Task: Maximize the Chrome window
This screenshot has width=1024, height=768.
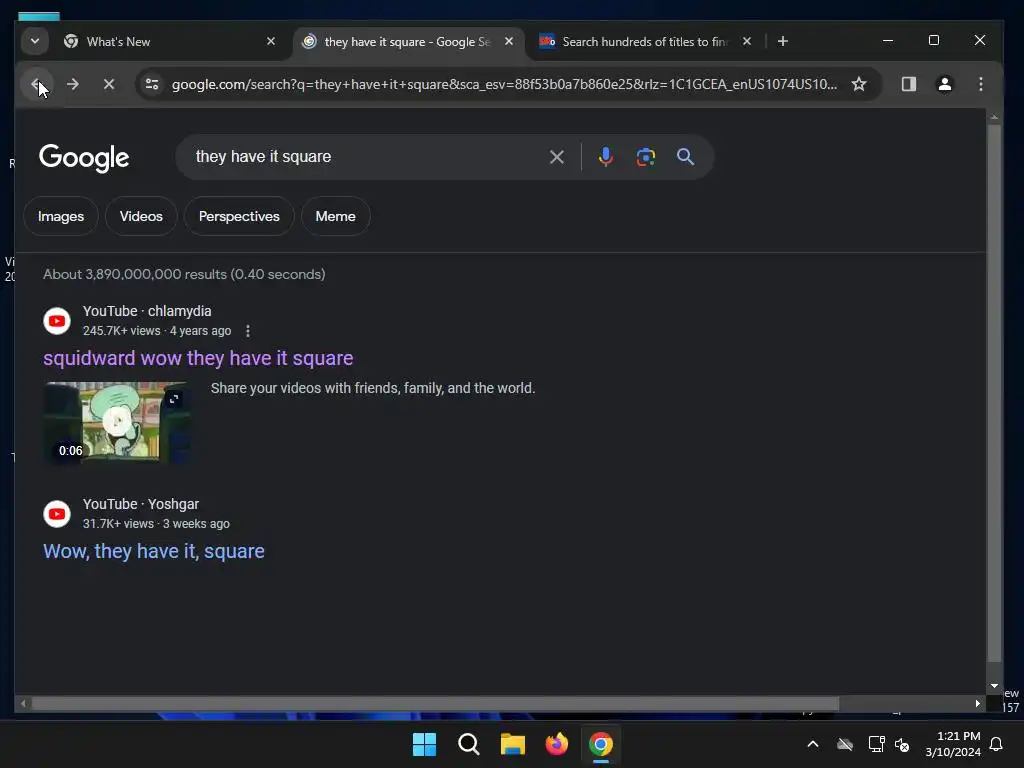Action: (x=934, y=40)
